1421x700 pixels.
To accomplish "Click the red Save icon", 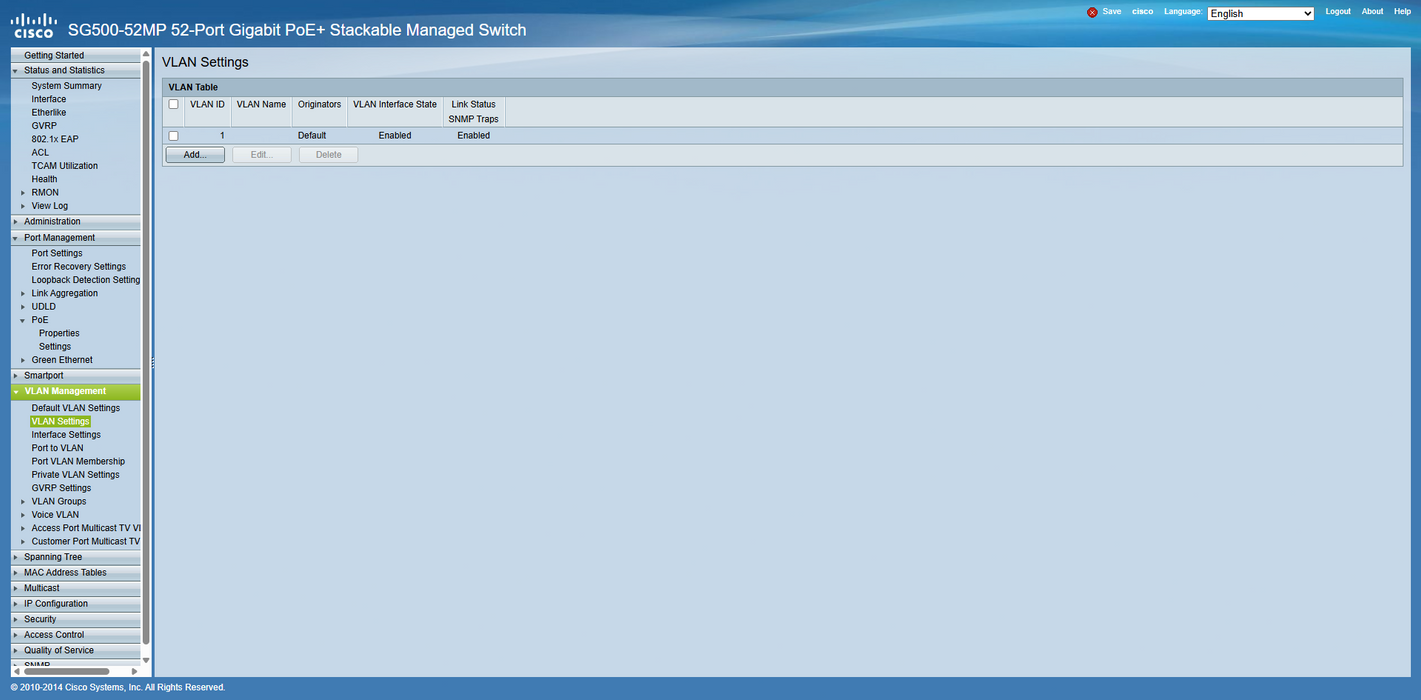I will coord(1092,13).
